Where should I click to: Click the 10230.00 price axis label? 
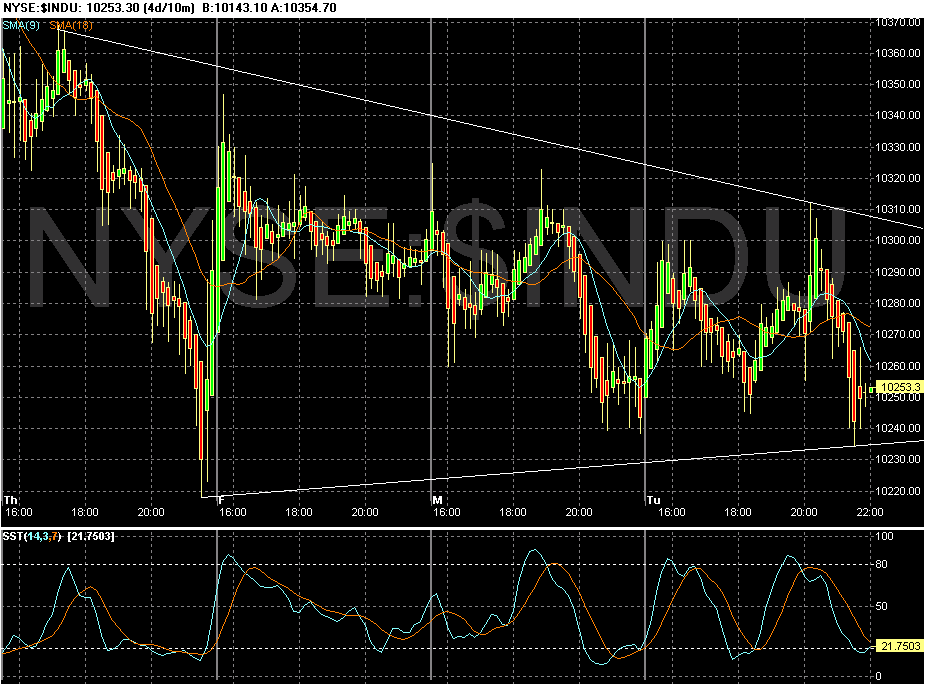[x=897, y=459]
